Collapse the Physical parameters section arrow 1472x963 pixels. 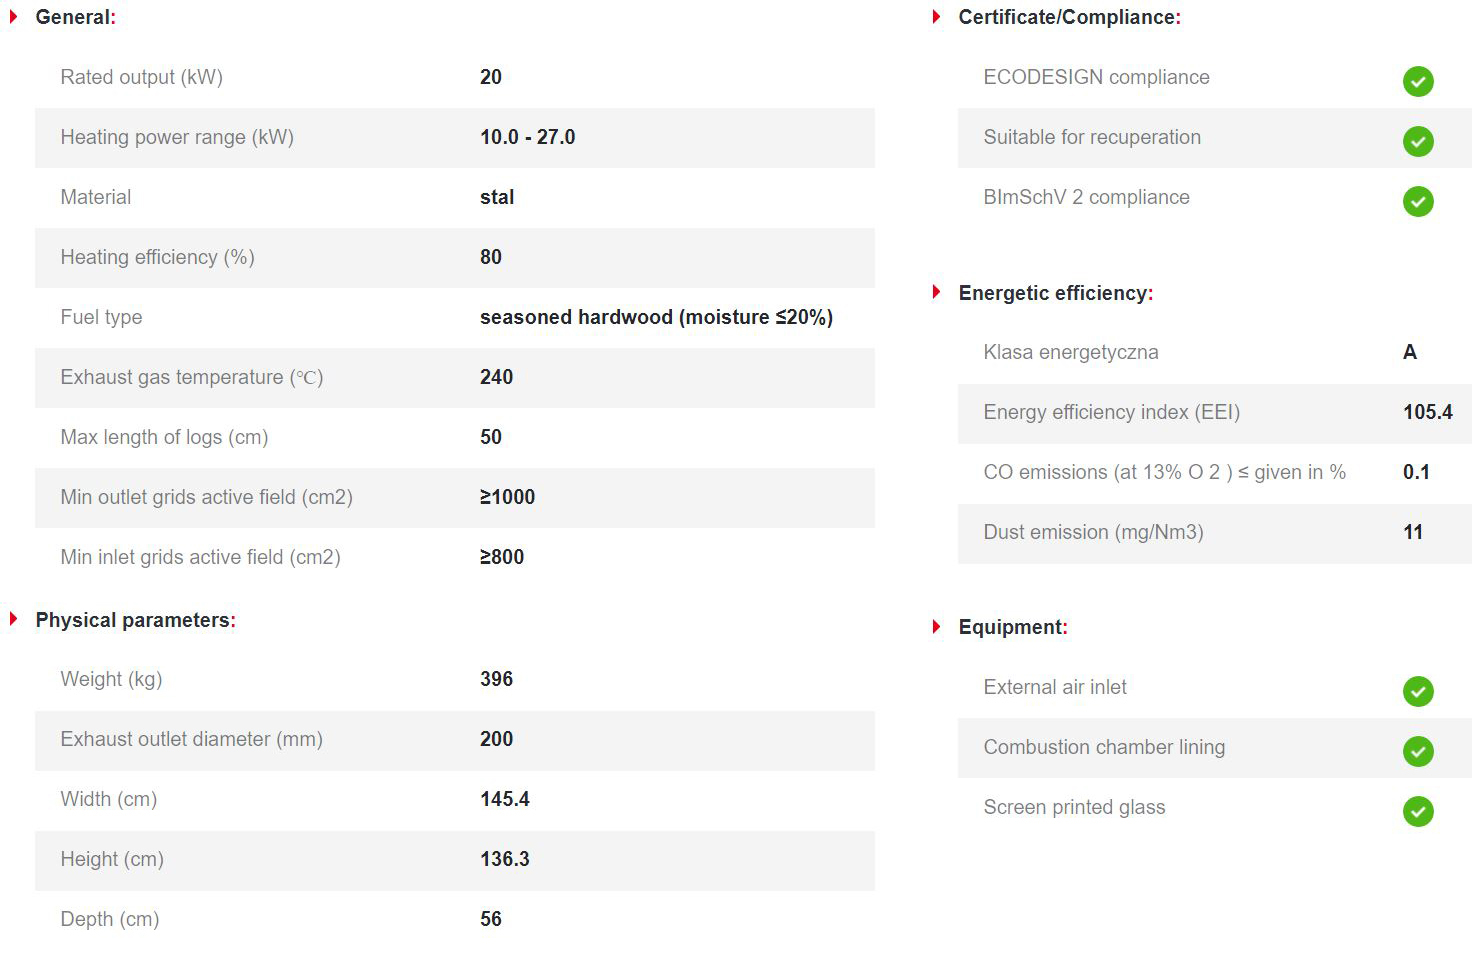click(x=14, y=619)
